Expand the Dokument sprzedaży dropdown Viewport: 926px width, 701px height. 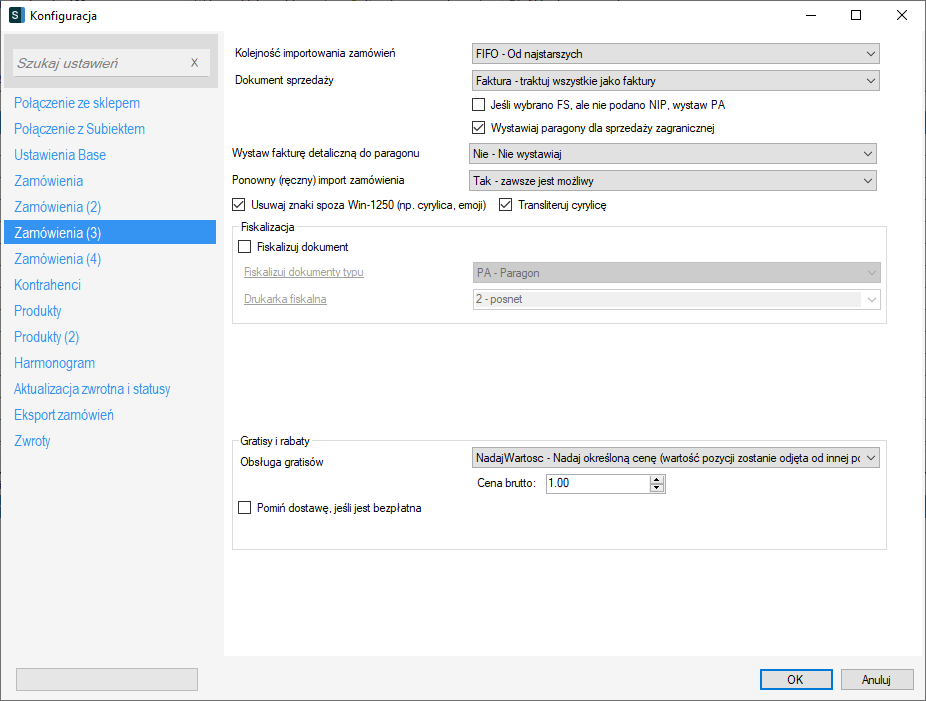[x=675, y=81]
